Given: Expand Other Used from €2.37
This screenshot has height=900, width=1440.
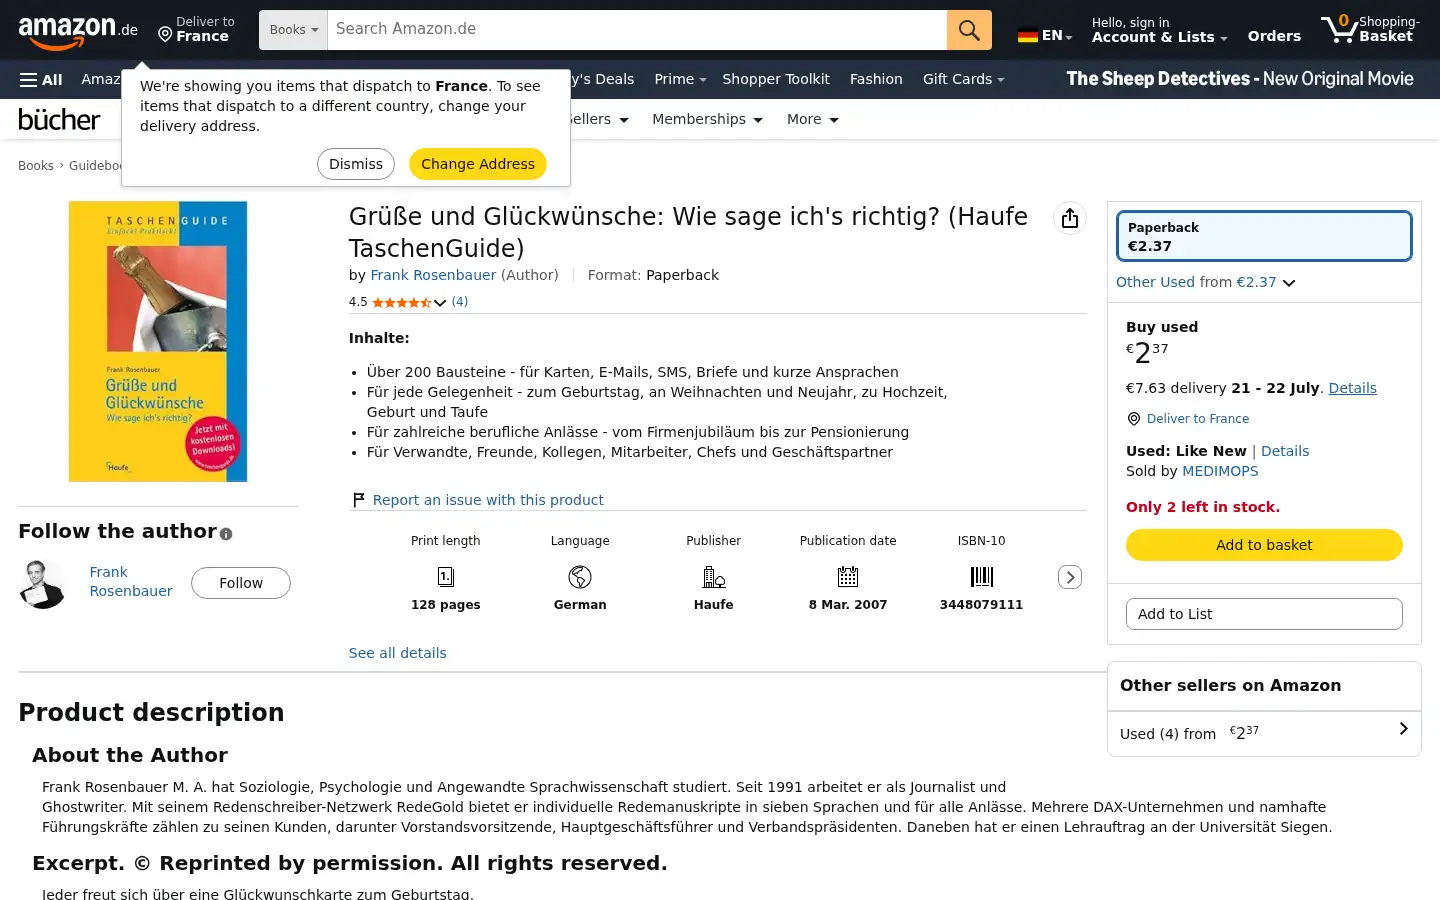Looking at the screenshot, I should (x=1205, y=282).
